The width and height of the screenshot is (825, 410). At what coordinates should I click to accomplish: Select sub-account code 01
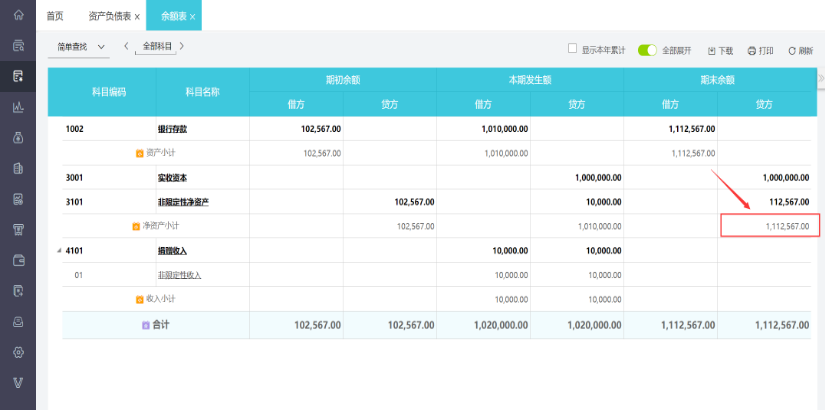78,275
